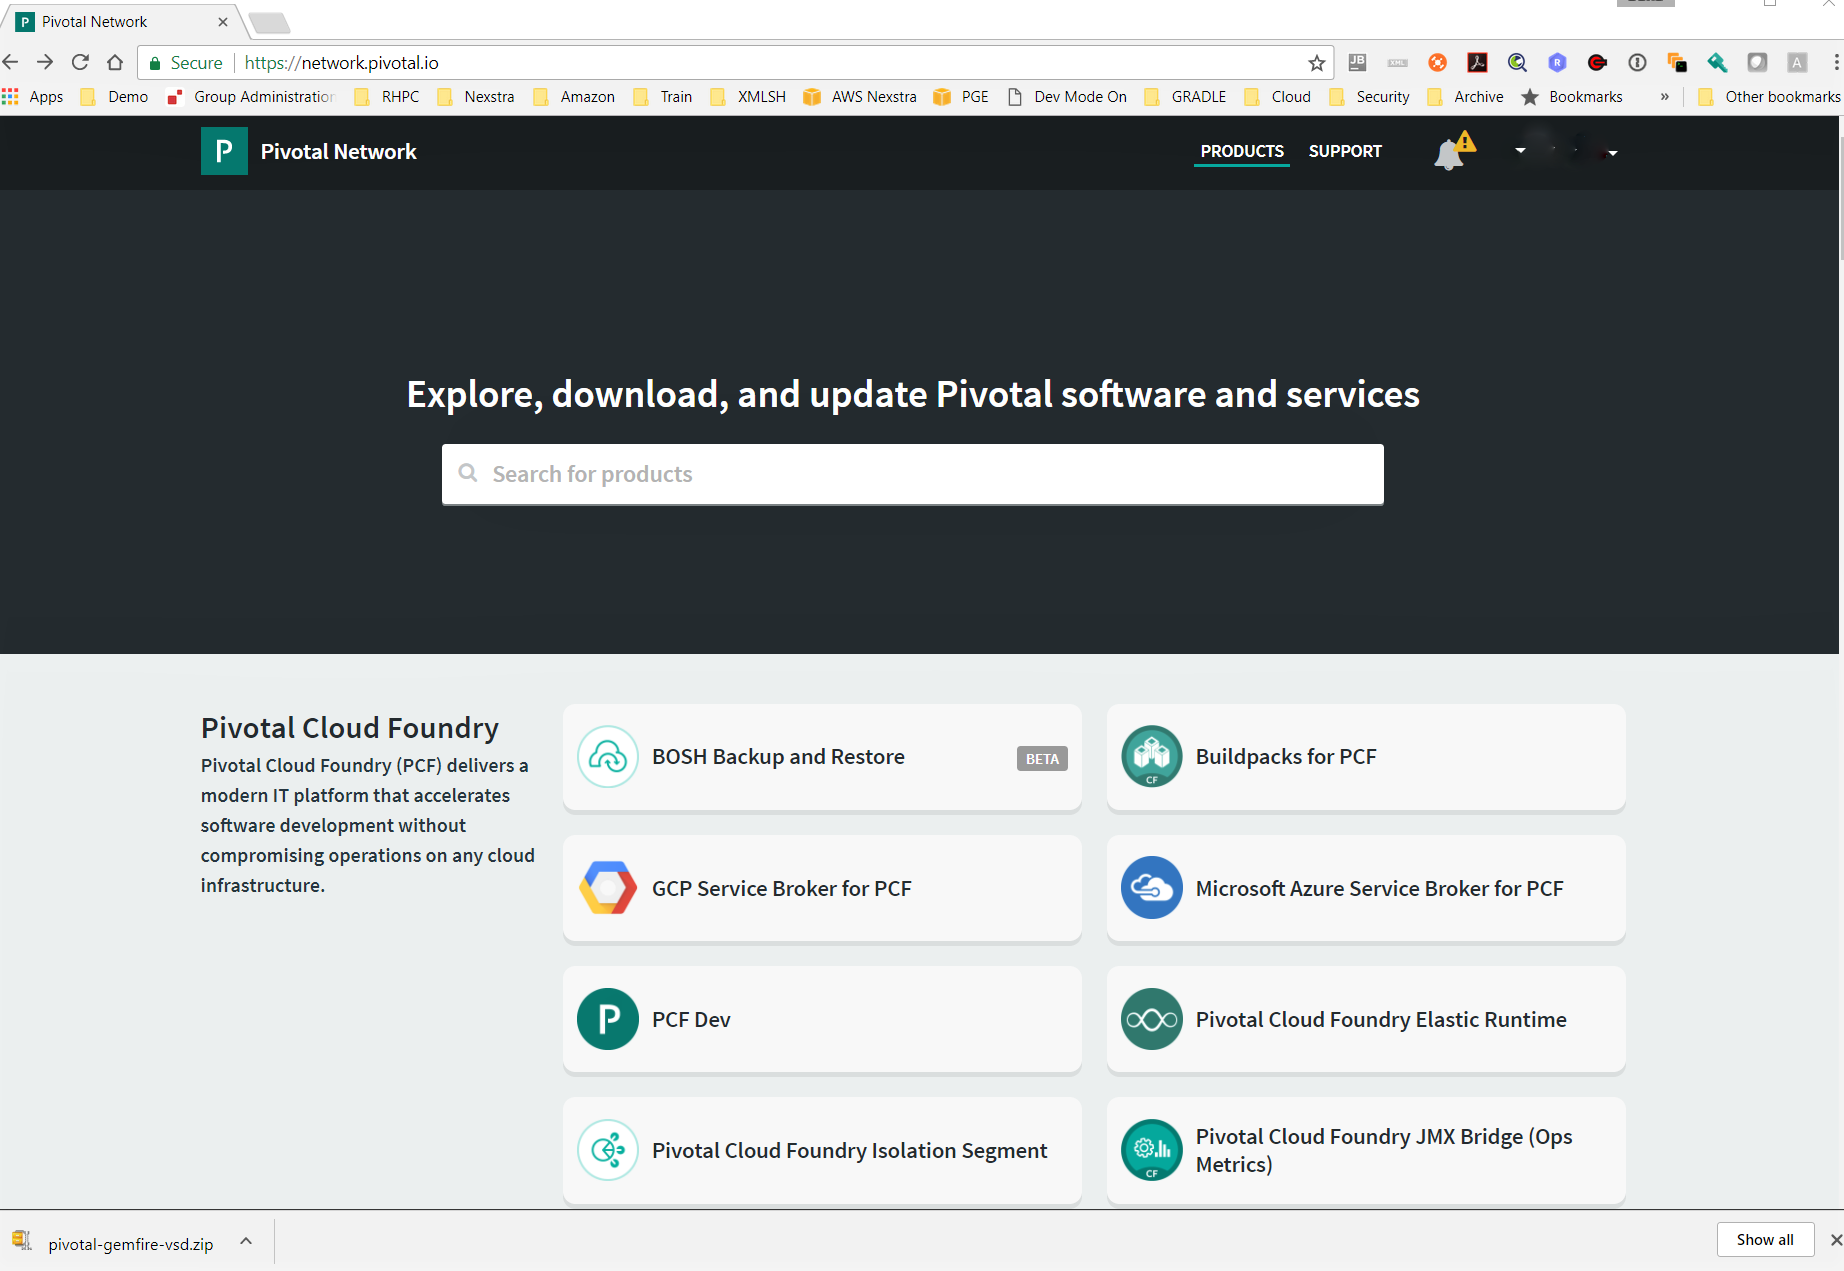Screen dimensions: 1844x1271
Task: Click the Buildpacks for PCF icon
Action: 1151,757
